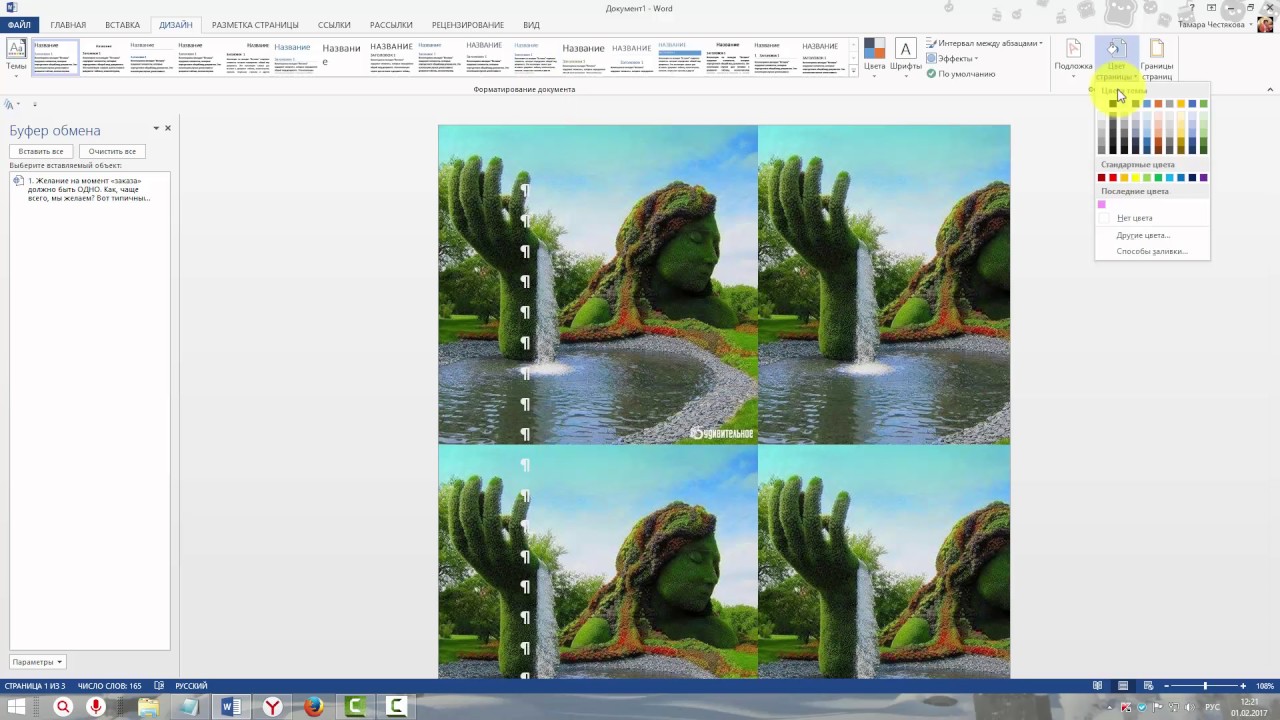Pick the purple standard color swatch
The height and width of the screenshot is (720, 1280).
click(1203, 178)
